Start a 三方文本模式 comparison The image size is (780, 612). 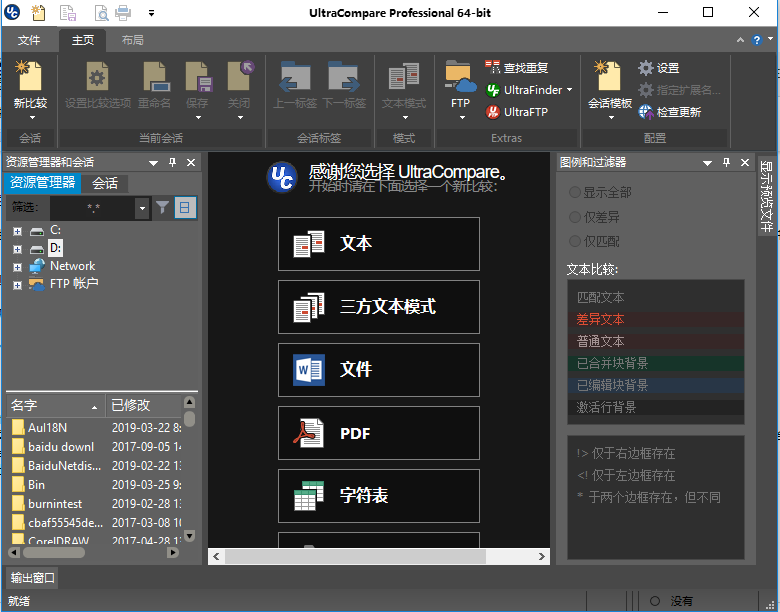379,307
